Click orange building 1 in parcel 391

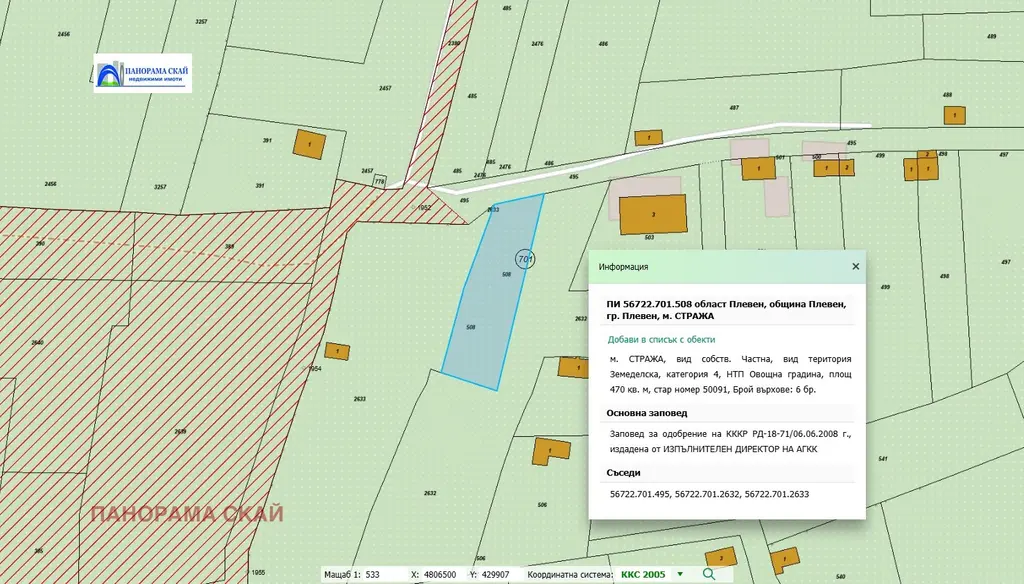309,144
